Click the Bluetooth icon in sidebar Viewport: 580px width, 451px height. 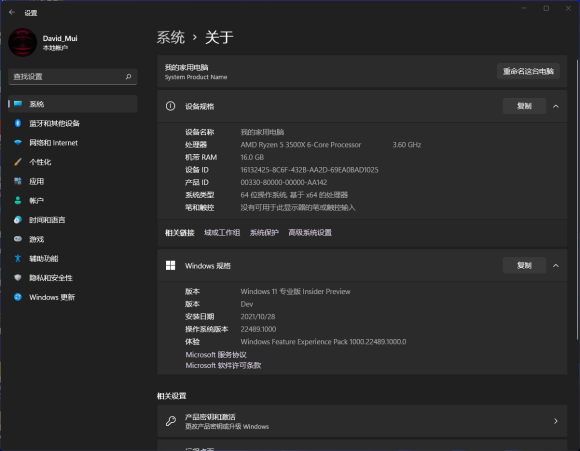pos(18,123)
